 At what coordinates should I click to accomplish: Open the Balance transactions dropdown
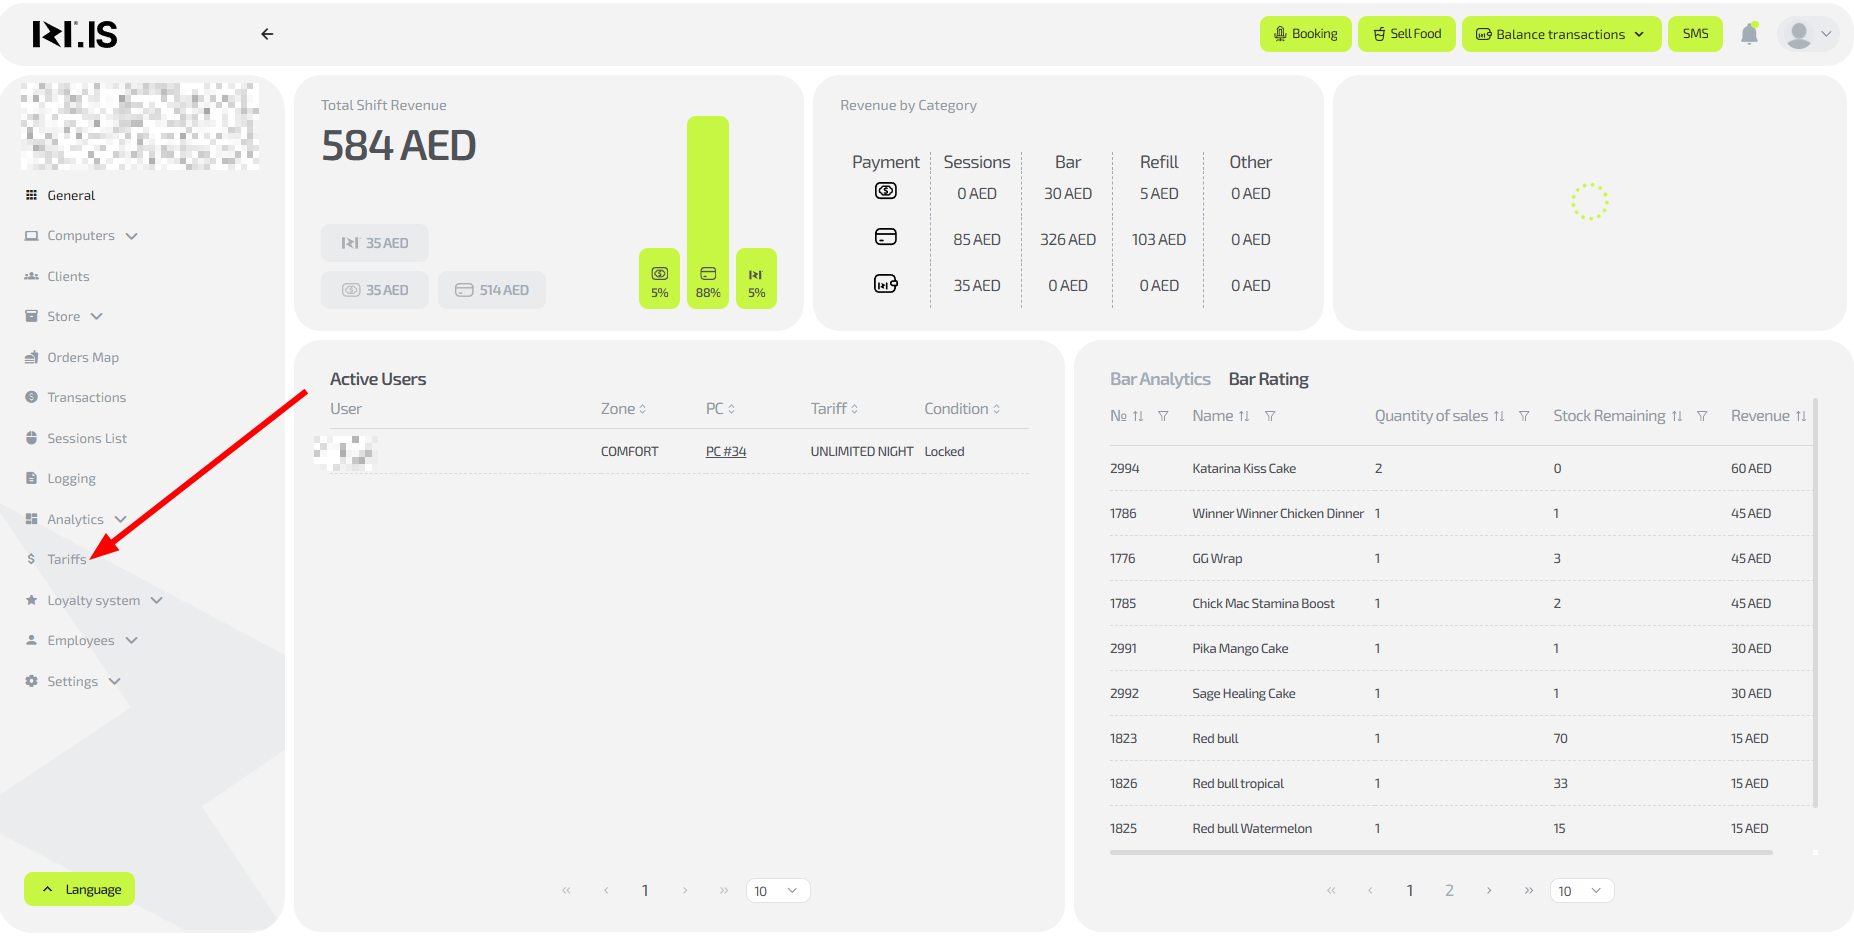(1560, 34)
